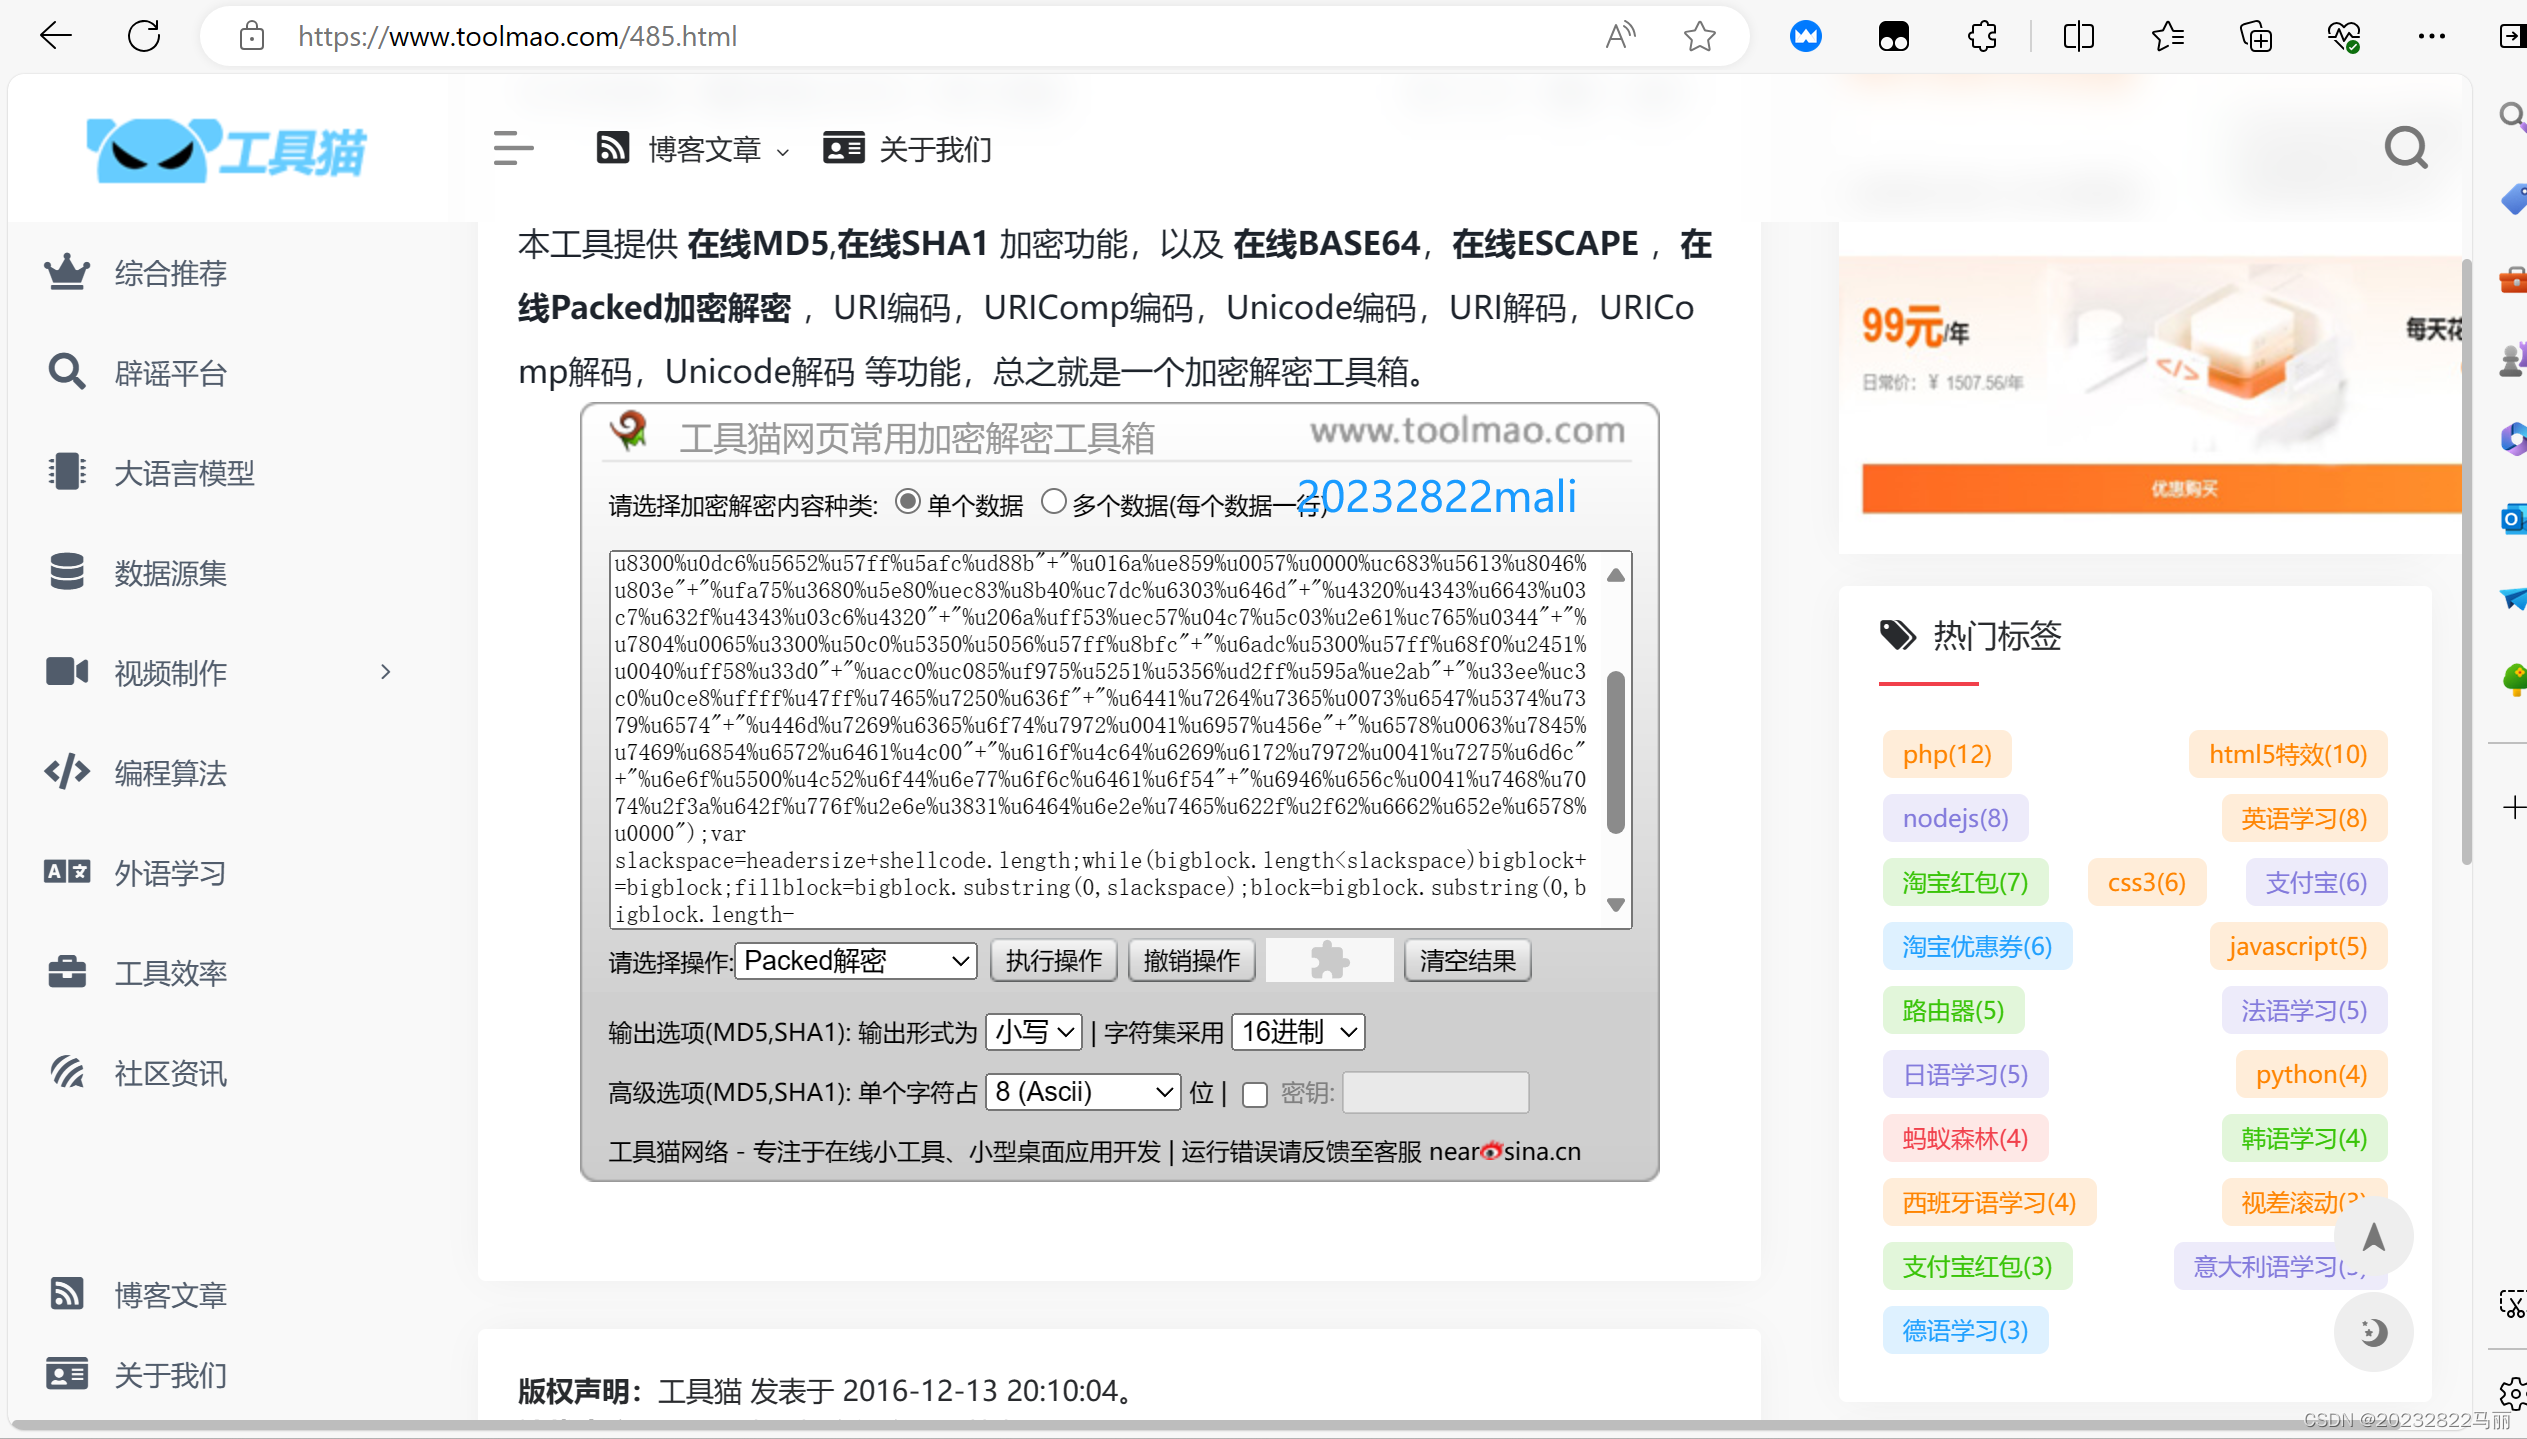
Task: Select the 多个数据 radio button
Action: 1053,502
